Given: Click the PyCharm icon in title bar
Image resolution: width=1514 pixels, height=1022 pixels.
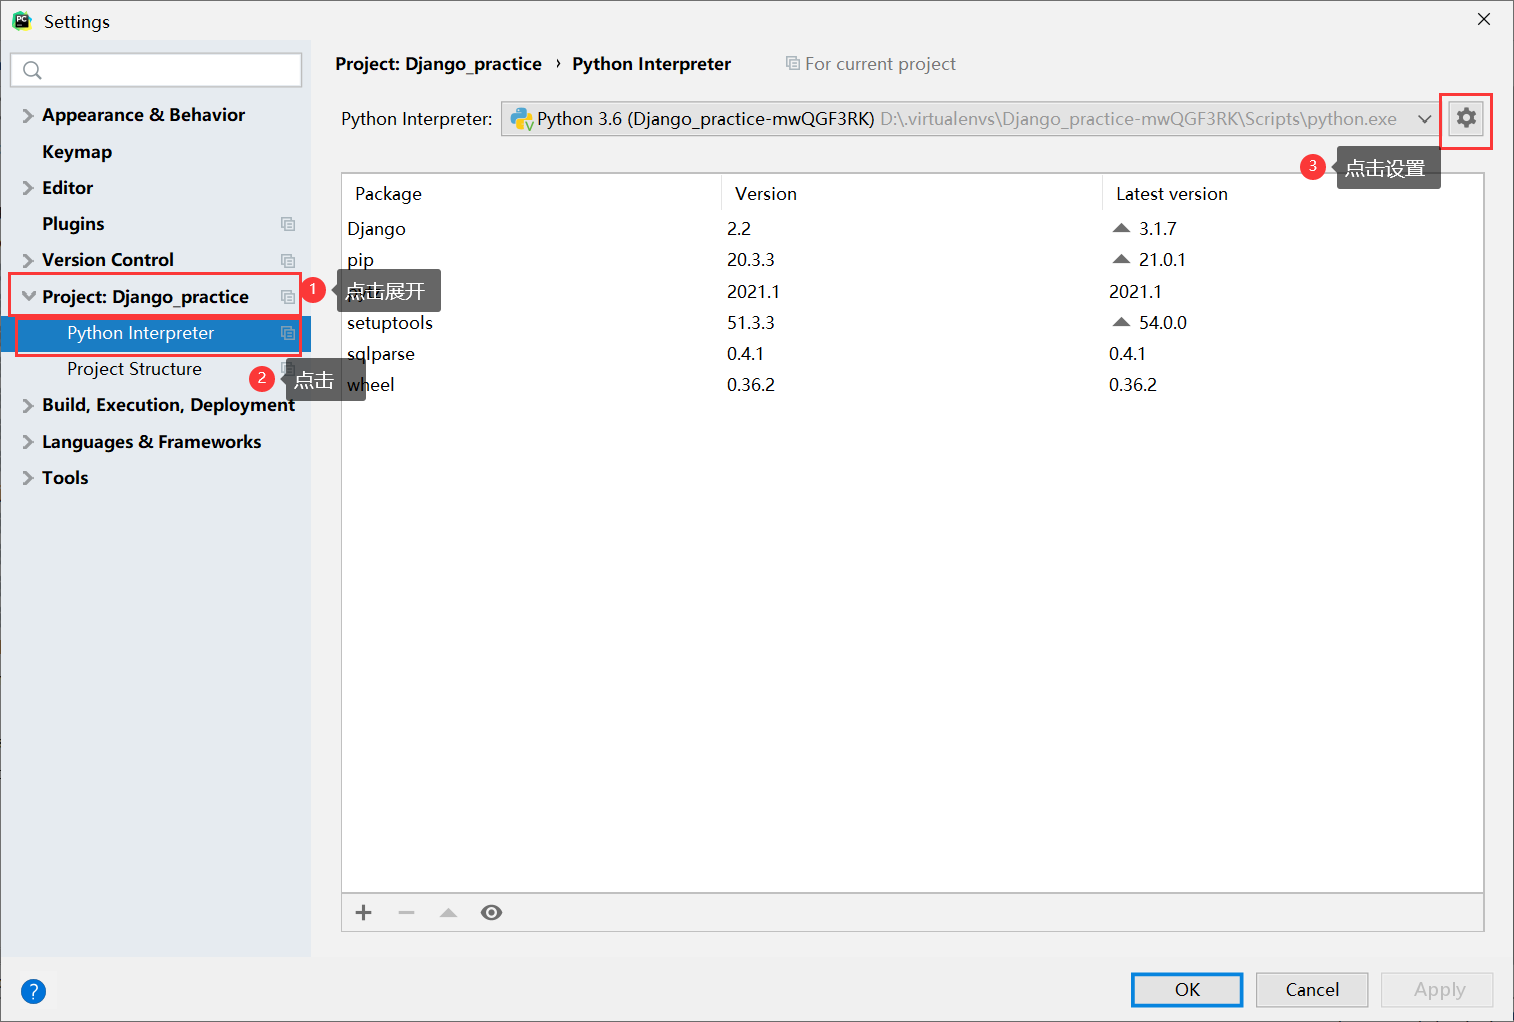Looking at the screenshot, I should (22, 21).
